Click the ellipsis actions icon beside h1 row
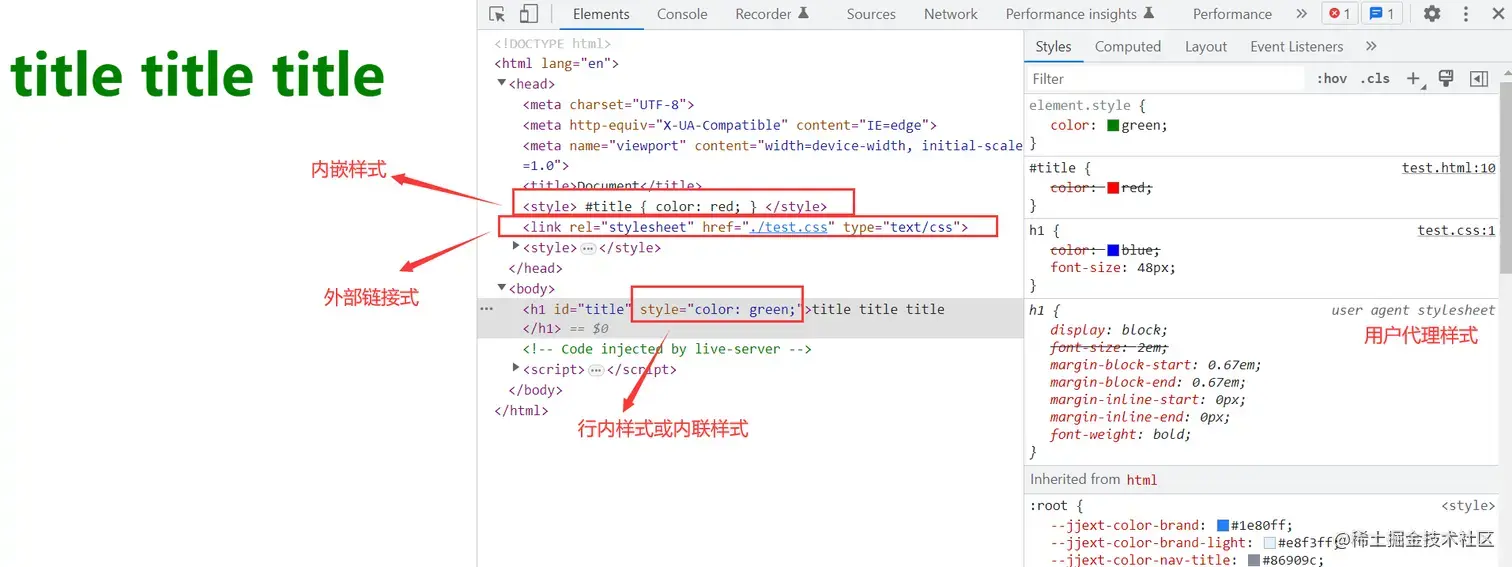Screen dimensions: 1512x567 coord(487,309)
